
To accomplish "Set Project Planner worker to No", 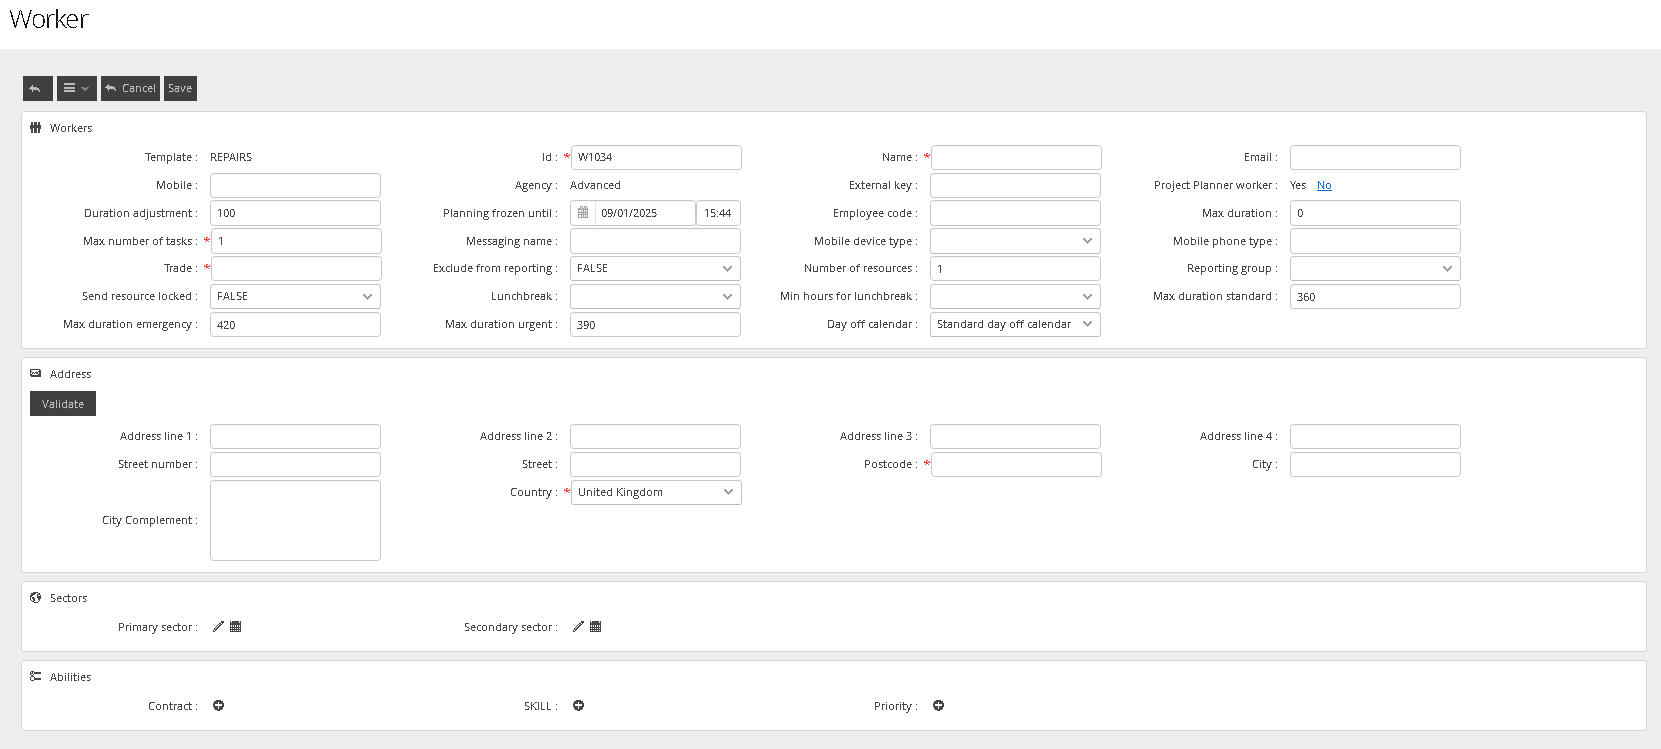I will (1324, 185).
